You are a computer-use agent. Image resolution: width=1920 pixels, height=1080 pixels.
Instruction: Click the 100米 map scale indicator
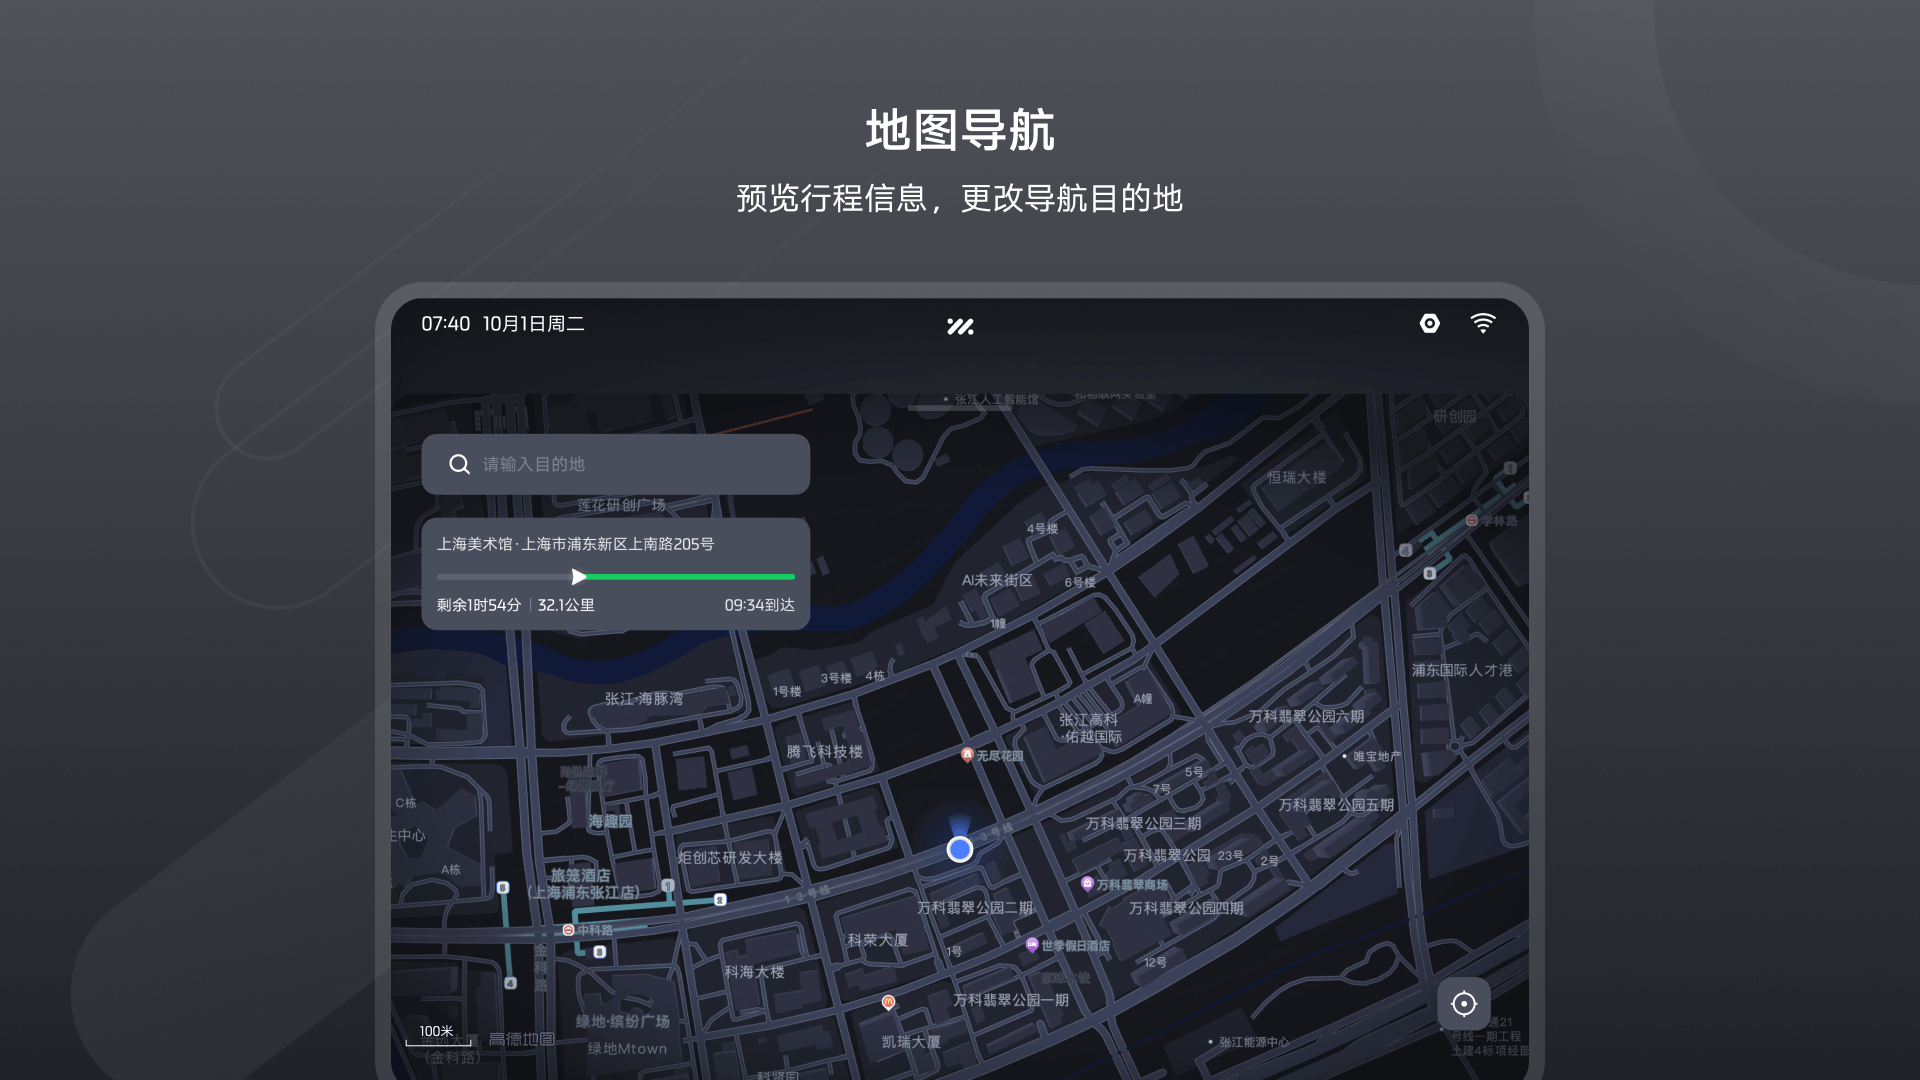437,1035
